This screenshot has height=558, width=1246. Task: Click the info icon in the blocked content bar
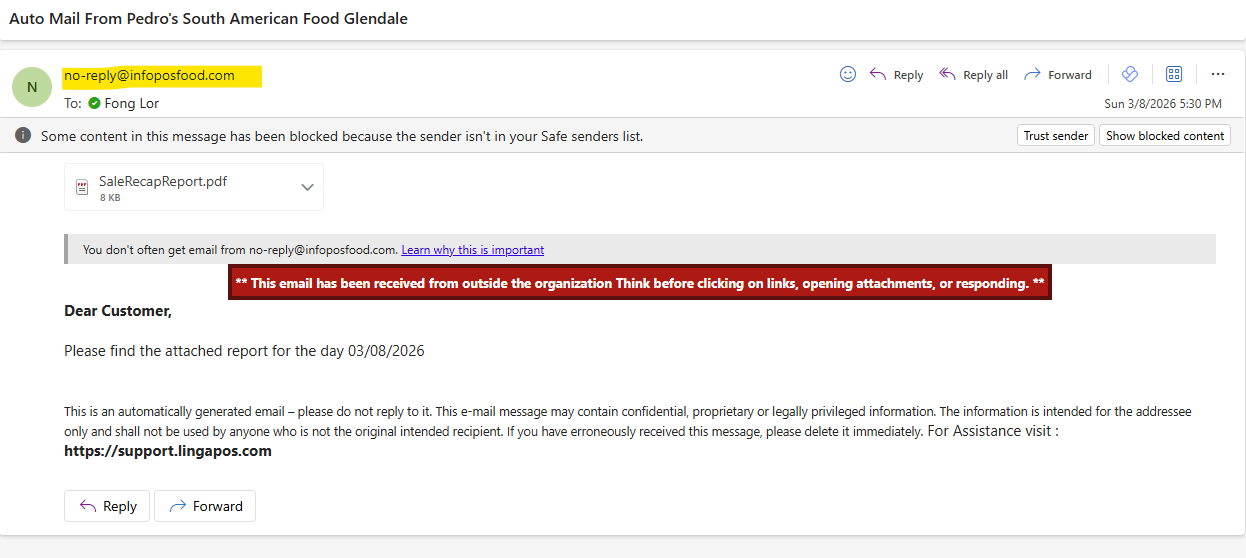point(23,135)
